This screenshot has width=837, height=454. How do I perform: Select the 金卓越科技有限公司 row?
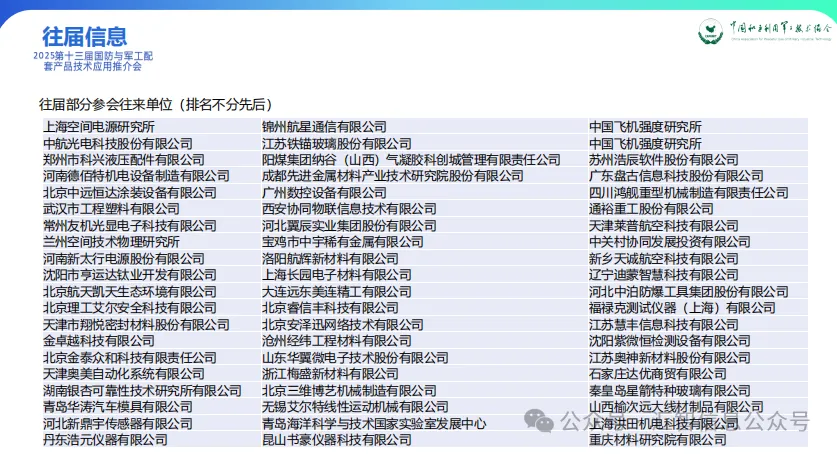tap(99, 341)
